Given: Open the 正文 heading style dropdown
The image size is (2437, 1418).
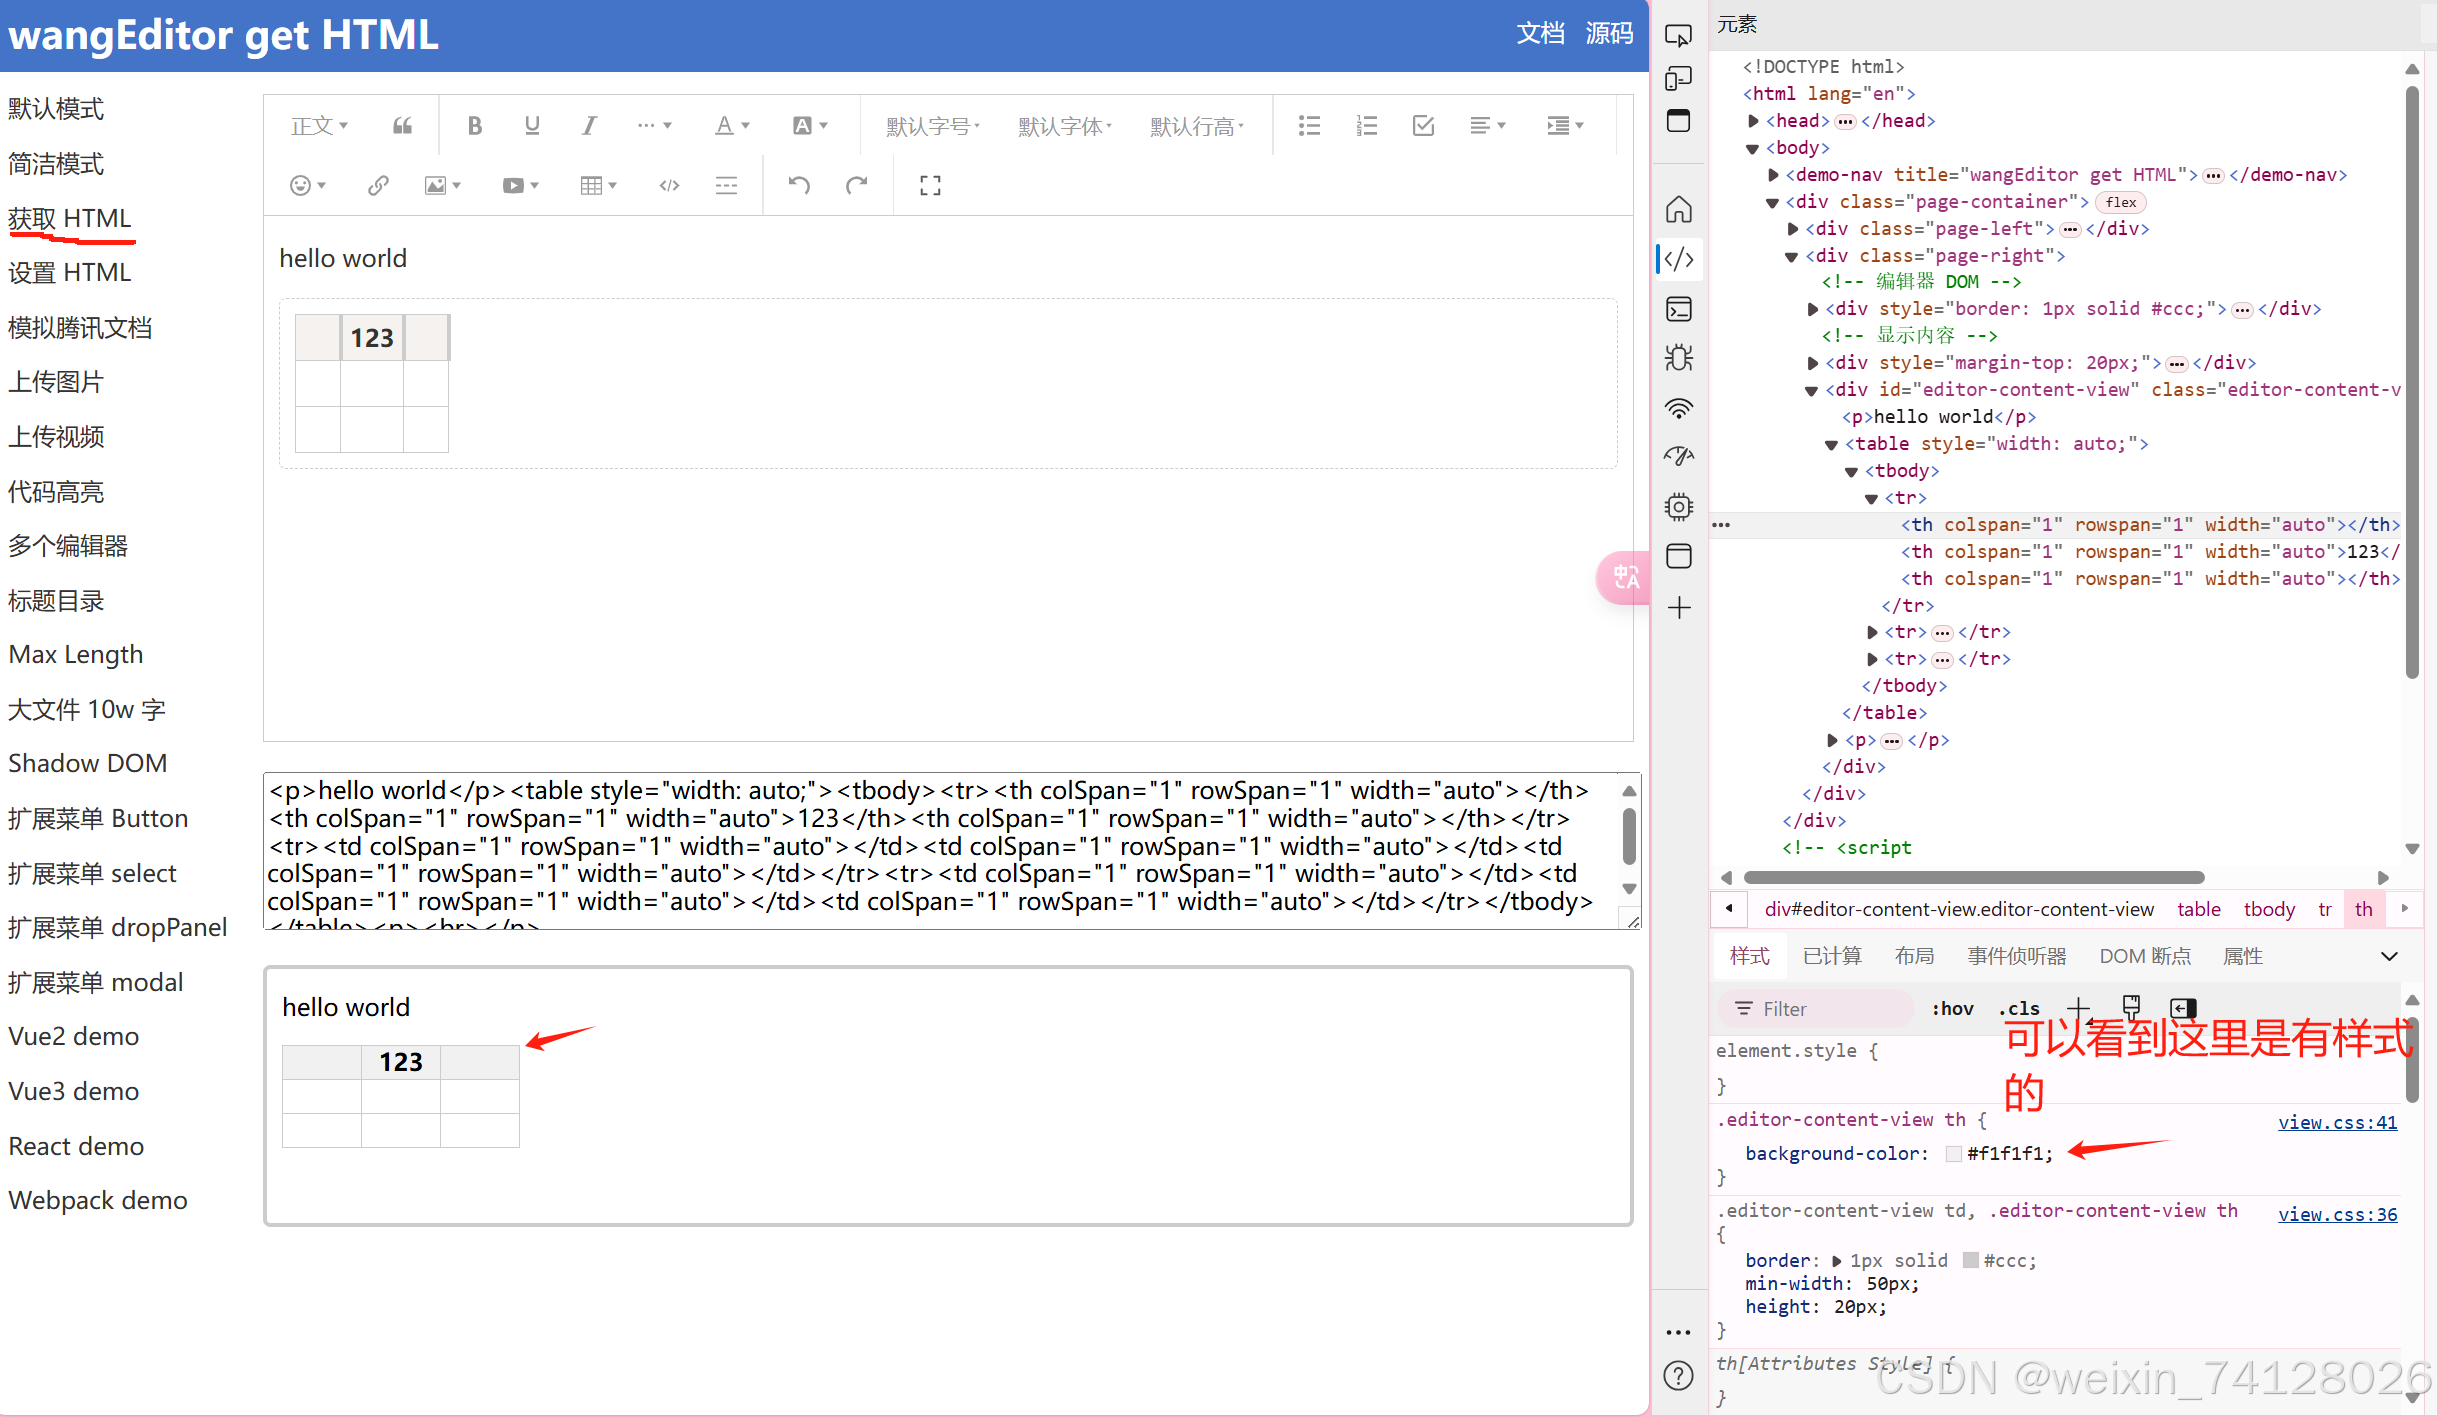Looking at the screenshot, I should (x=319, y=126).
